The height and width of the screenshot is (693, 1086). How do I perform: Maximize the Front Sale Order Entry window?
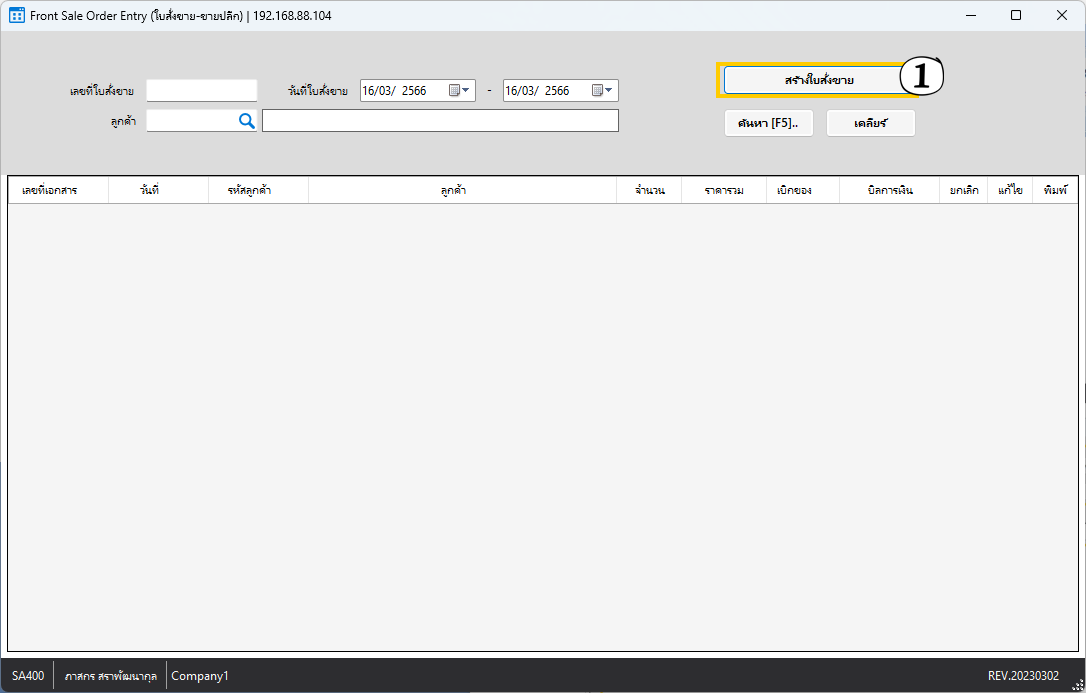(1016, 16)
